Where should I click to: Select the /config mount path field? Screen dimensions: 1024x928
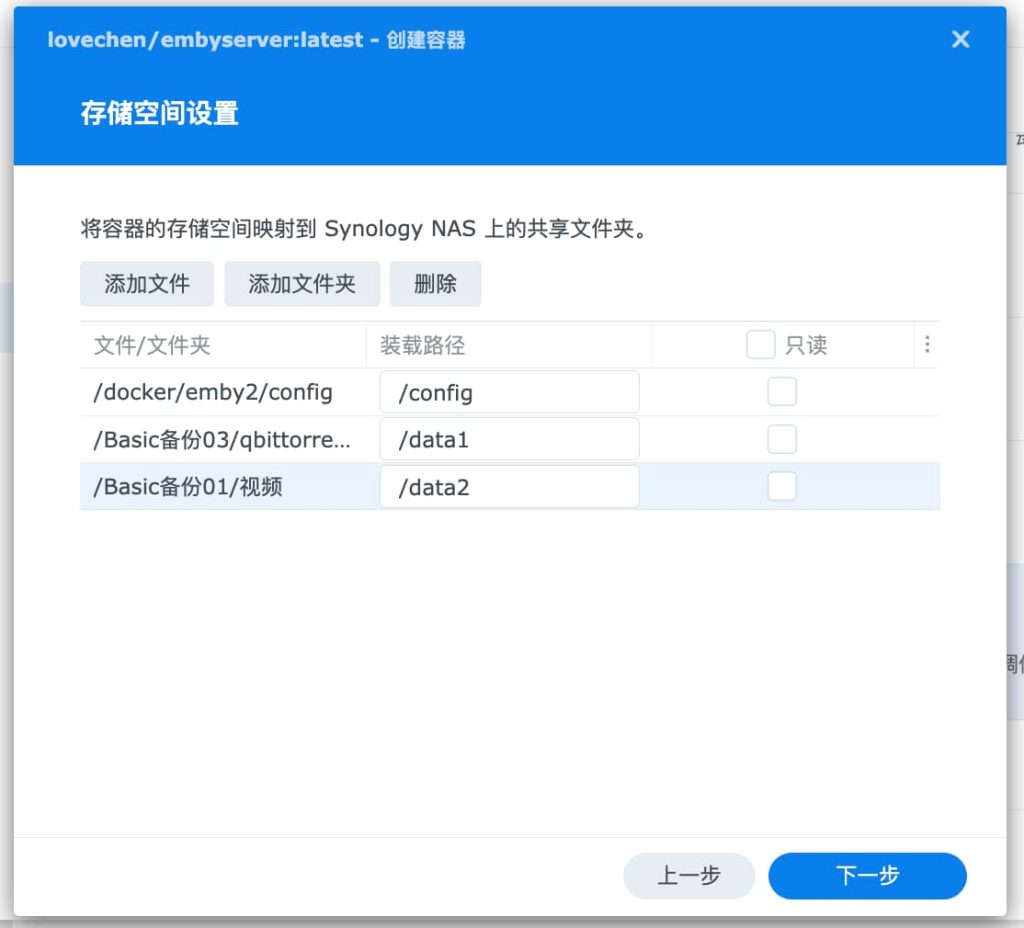509,392
